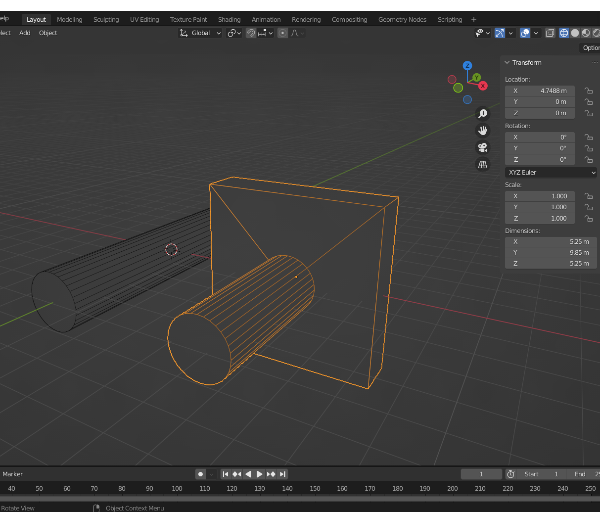Open the overlays settings dropdown arrow
The image size is (600, 512).
(536, 33)
